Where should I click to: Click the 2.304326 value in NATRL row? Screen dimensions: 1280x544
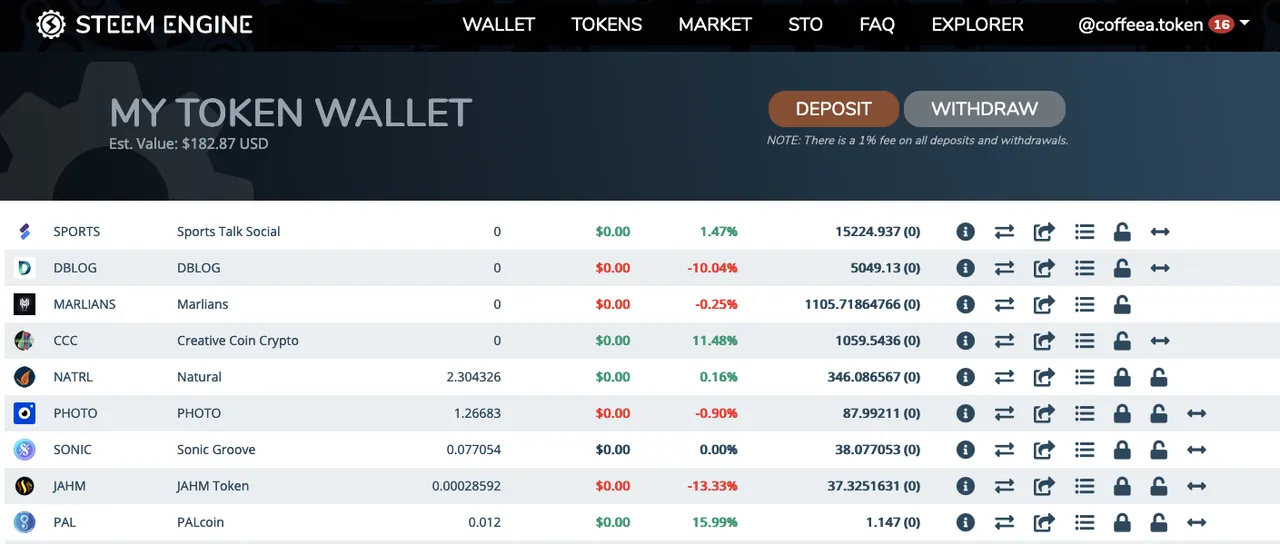tap(474, 377)
